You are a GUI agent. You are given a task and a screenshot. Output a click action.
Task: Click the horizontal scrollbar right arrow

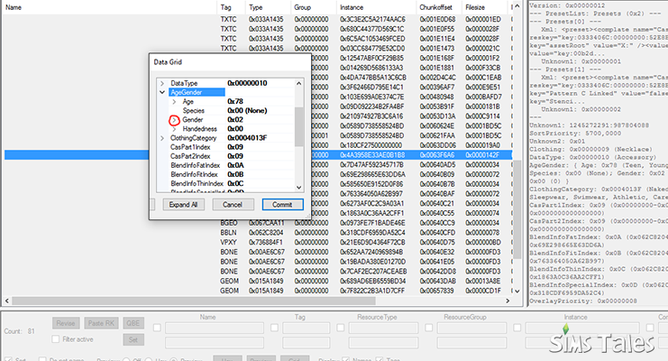(507, 300)
